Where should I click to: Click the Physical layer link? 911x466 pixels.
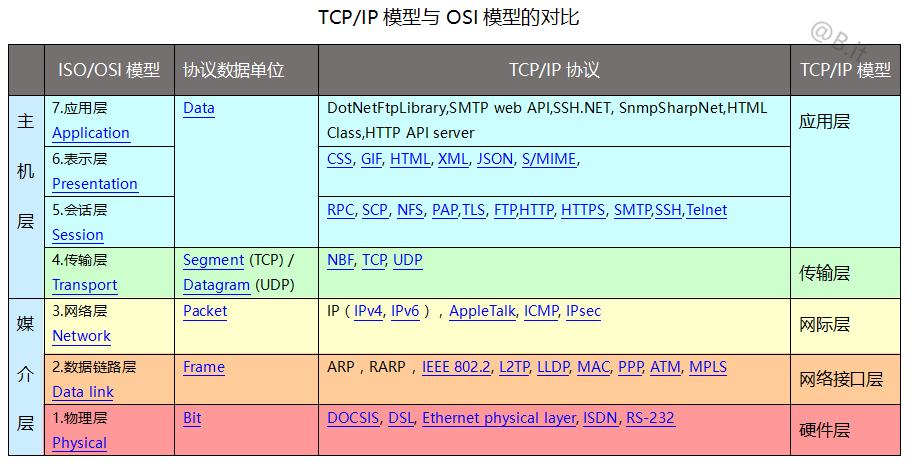pos(80,443)
